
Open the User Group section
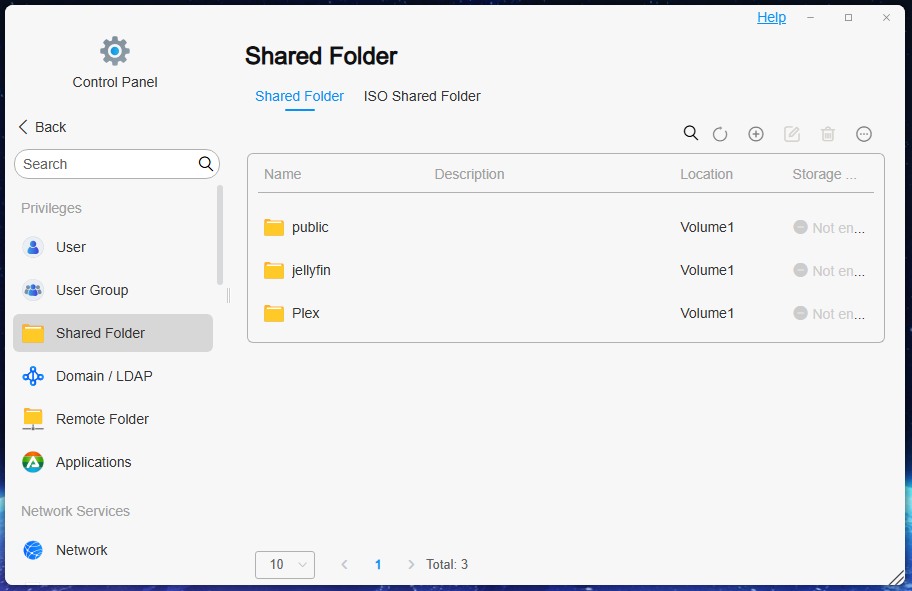113,290
